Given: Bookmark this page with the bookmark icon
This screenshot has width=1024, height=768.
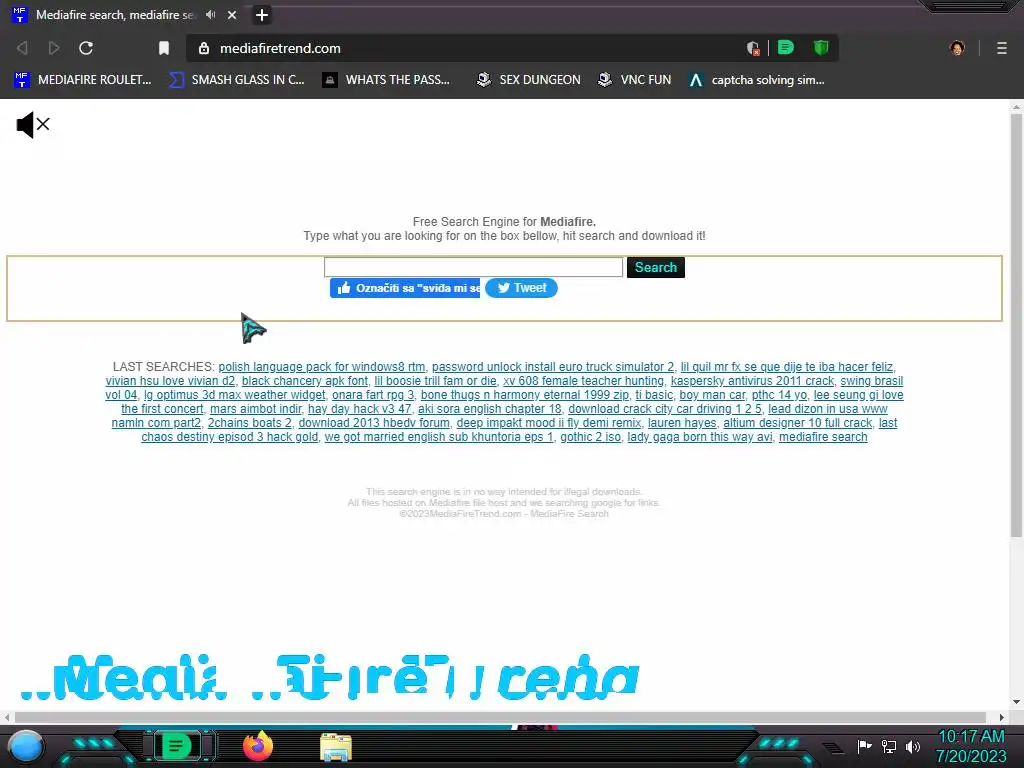Looking at the screenshot, I should click(164, 48).
